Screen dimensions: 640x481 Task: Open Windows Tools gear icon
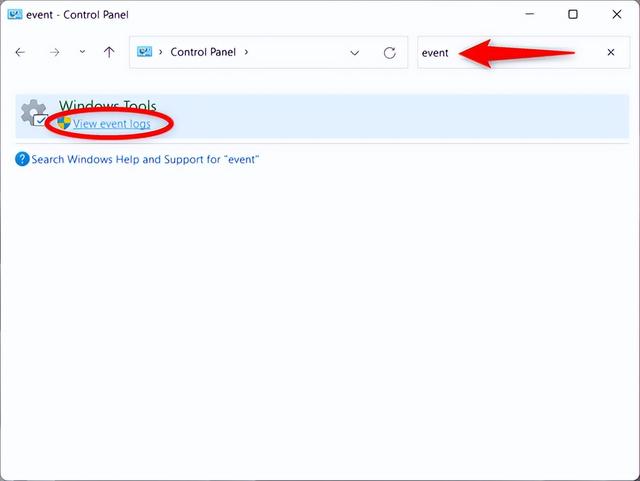pyautogui.click(x=34, y=113)
